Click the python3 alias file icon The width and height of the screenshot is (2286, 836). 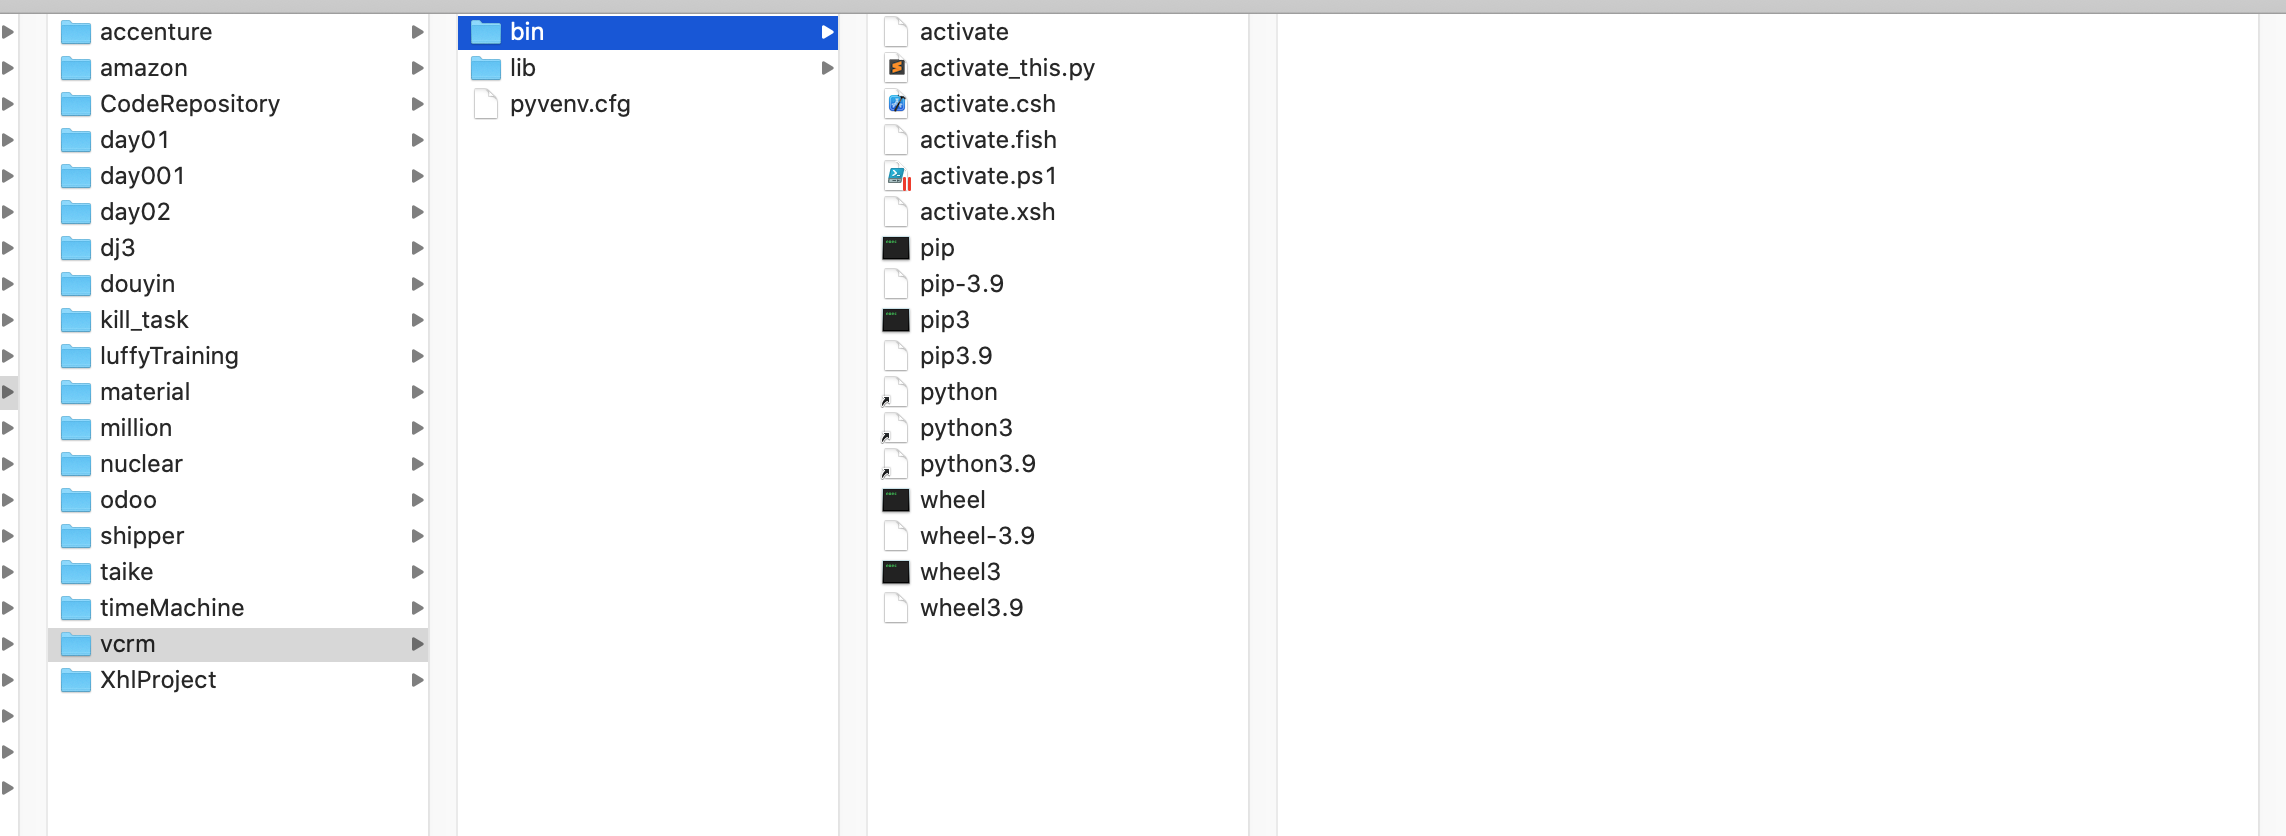896,429
